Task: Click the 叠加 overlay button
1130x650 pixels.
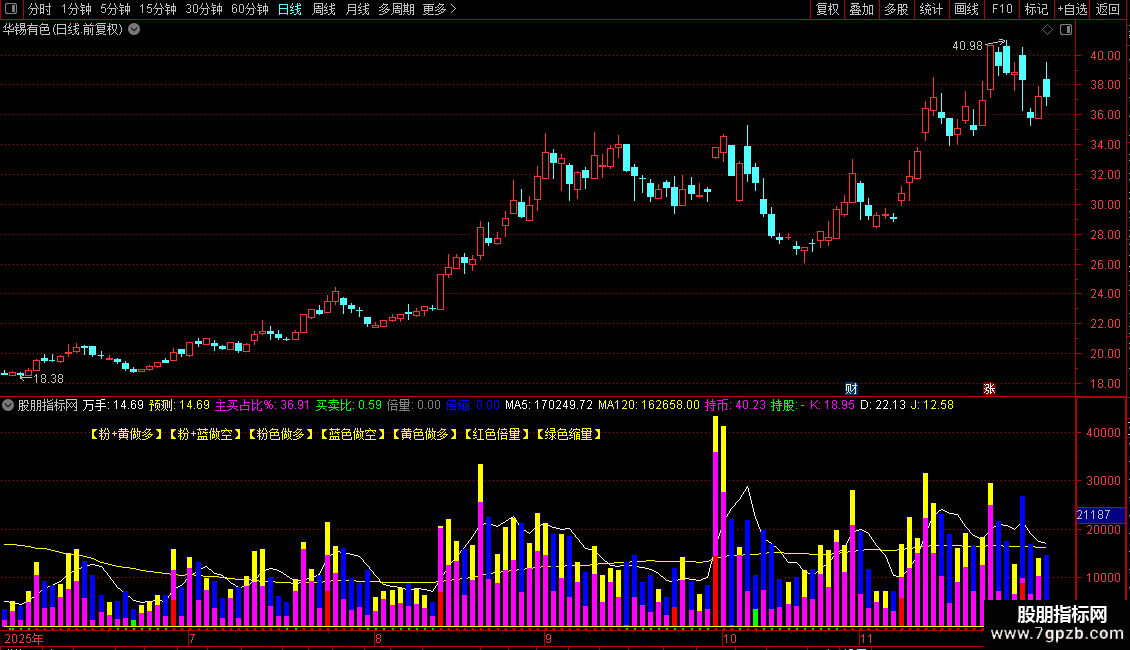Action: [861, 9]
